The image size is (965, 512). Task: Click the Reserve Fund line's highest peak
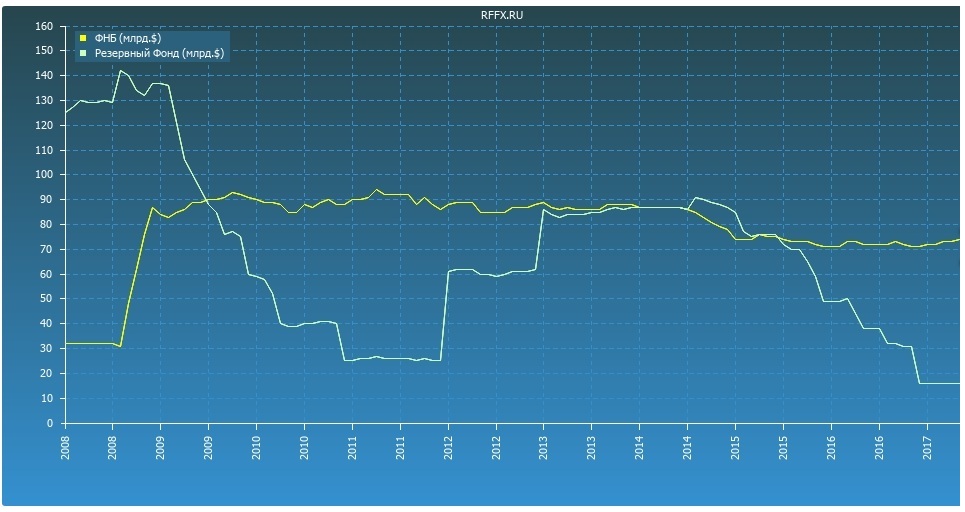click(x=120, y=70)
